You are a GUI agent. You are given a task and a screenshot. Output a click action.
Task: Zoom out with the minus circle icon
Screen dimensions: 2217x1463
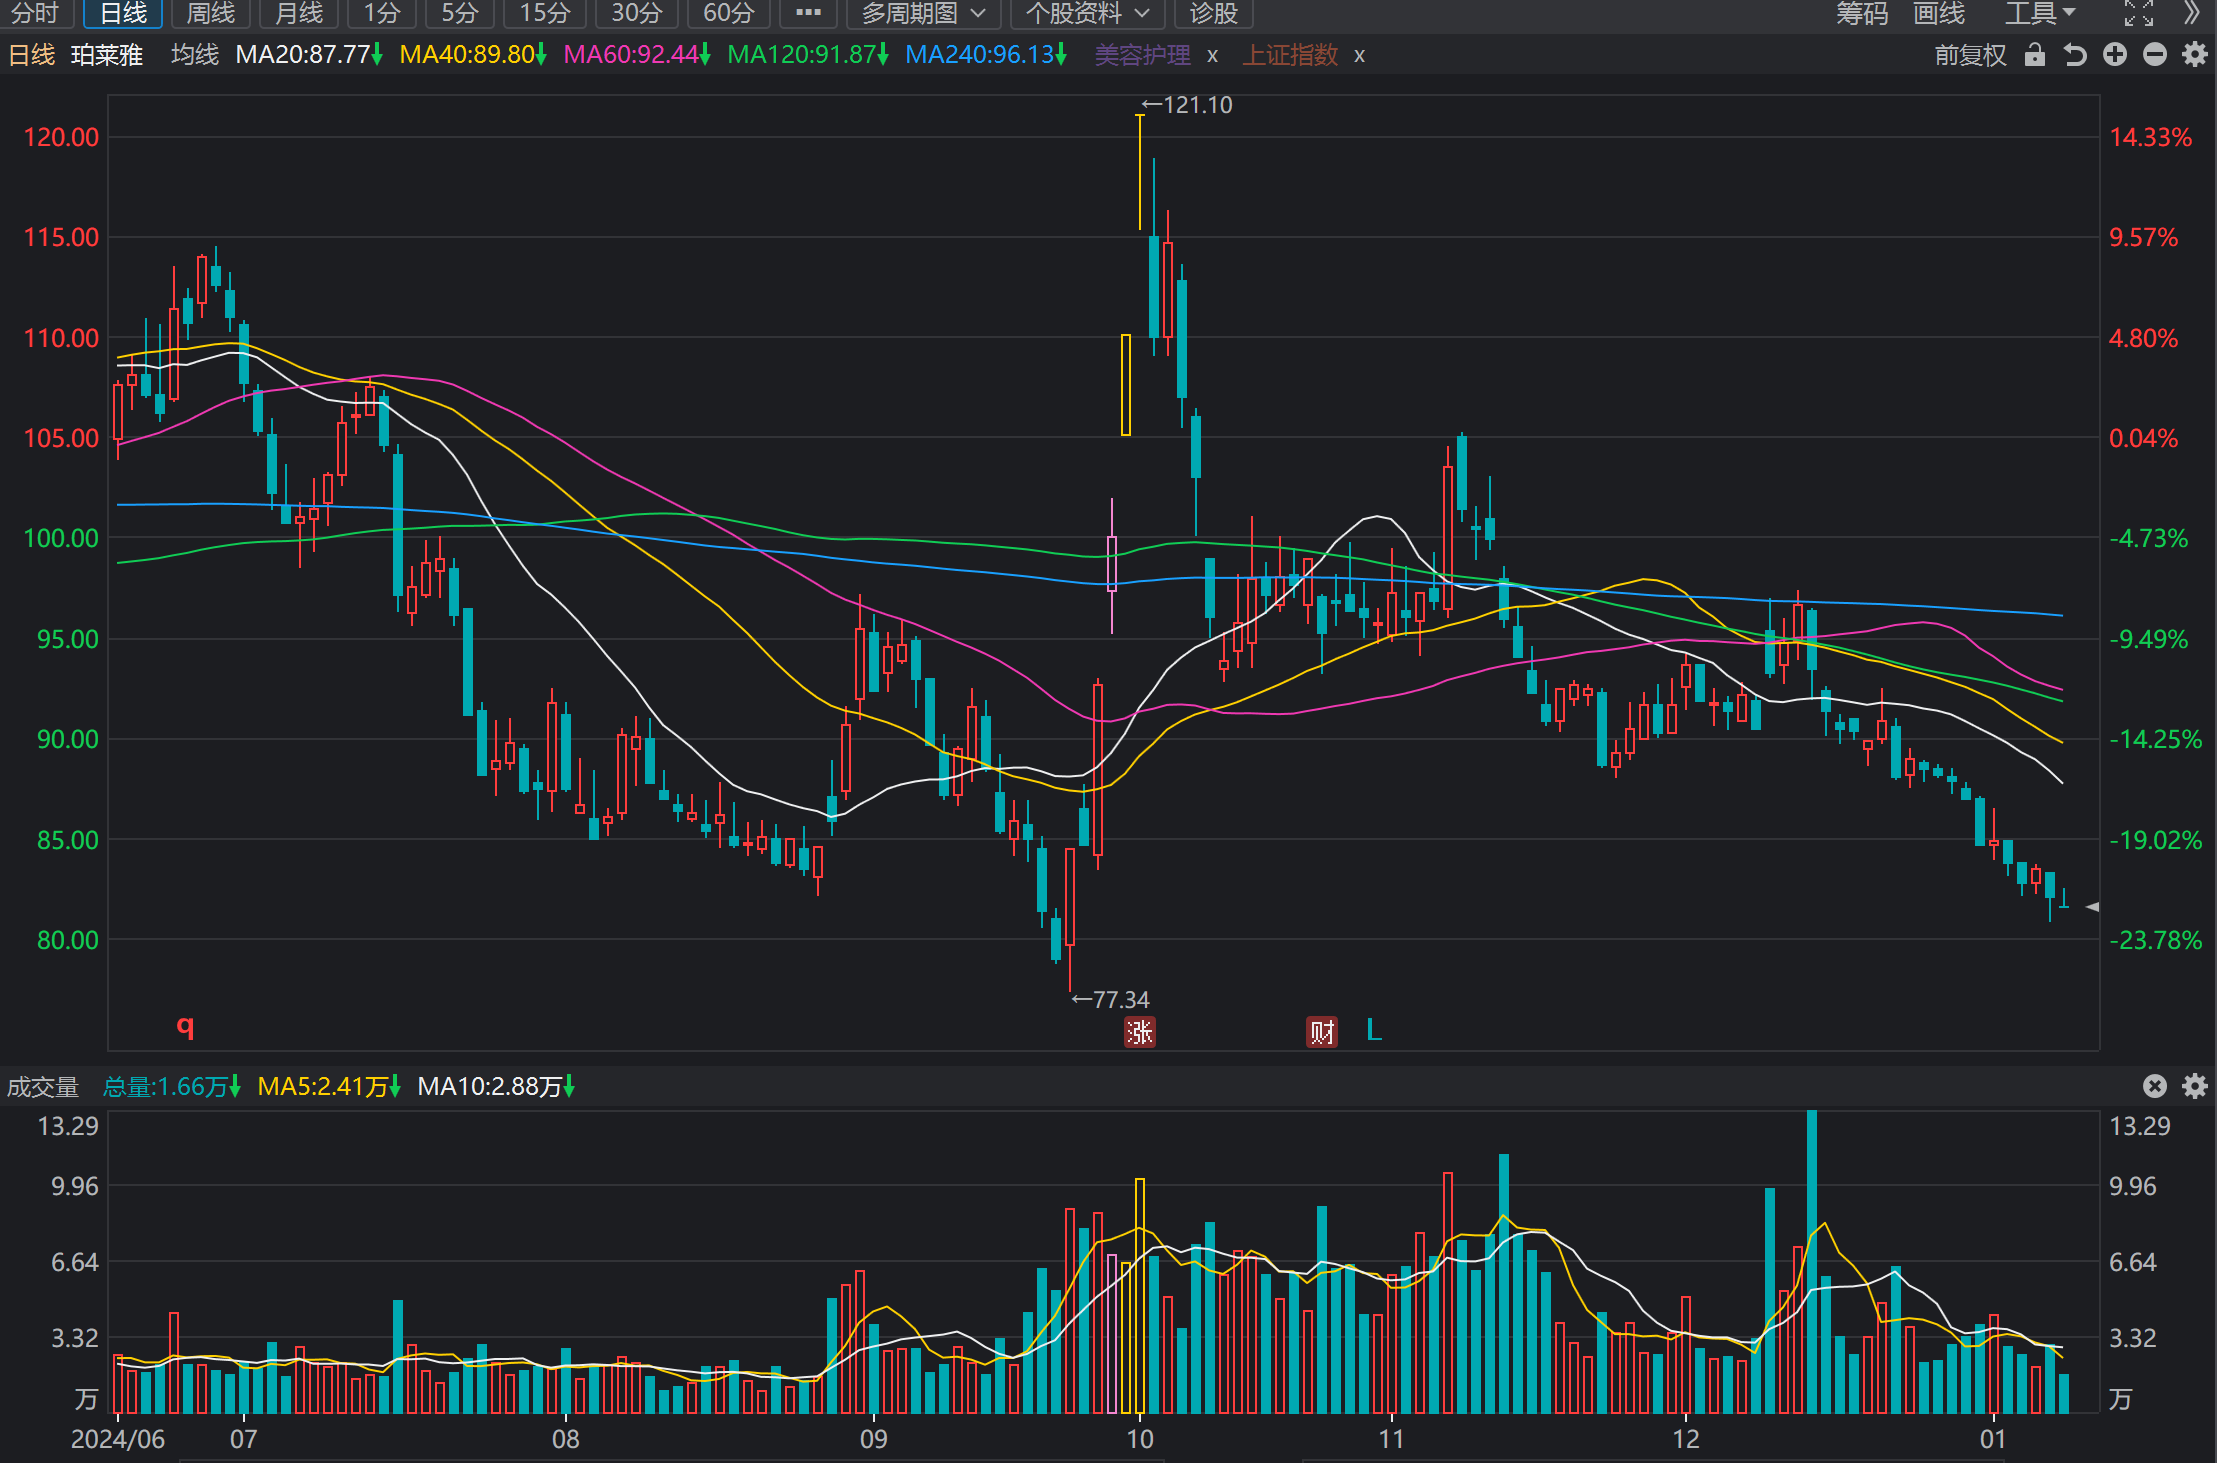point(2155,55)
